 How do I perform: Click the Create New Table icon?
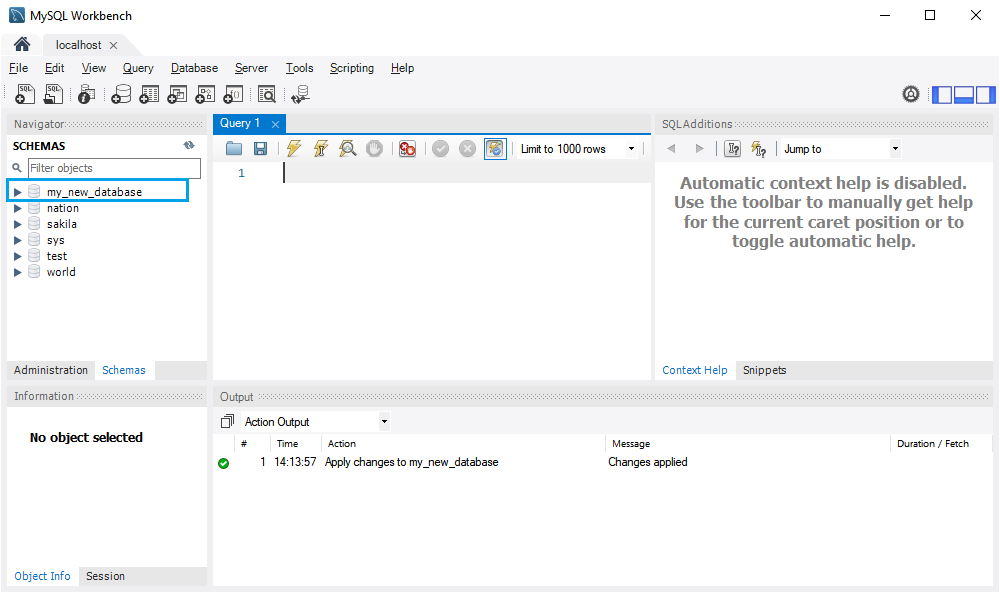149,94
